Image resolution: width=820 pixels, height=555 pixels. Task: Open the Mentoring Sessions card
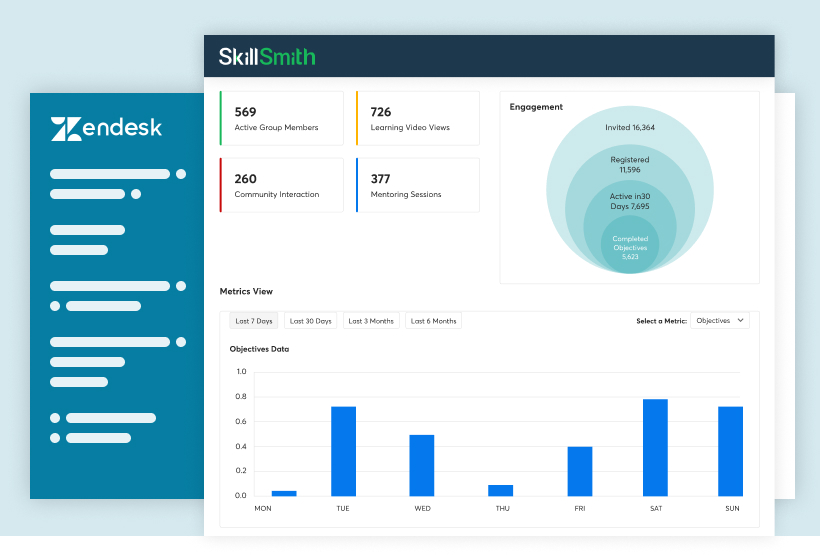click(417, 185)
